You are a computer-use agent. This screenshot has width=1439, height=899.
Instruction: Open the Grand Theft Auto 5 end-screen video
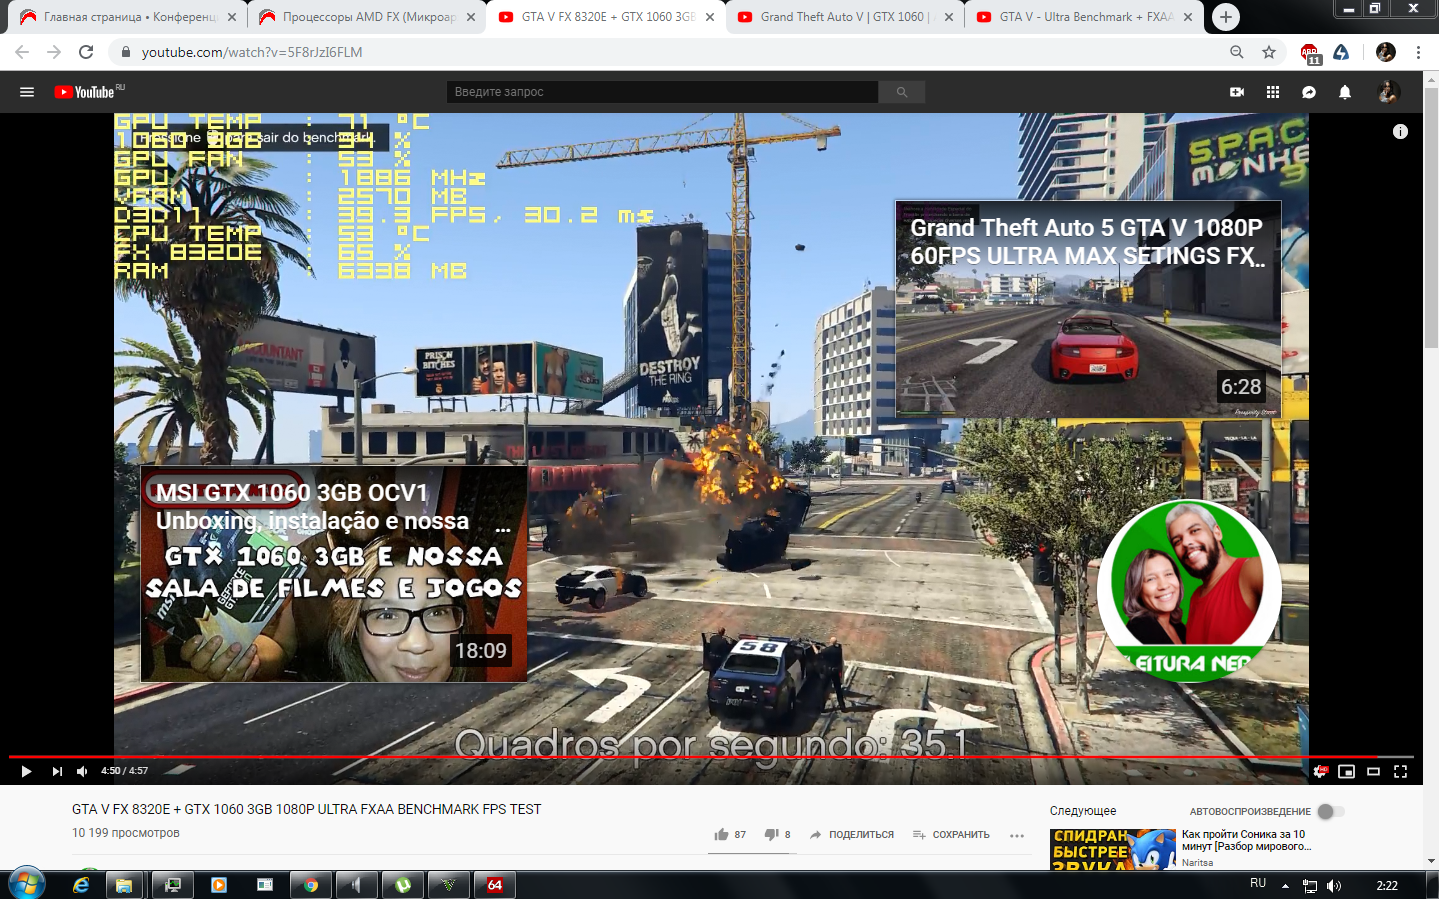click(1088, 309)
